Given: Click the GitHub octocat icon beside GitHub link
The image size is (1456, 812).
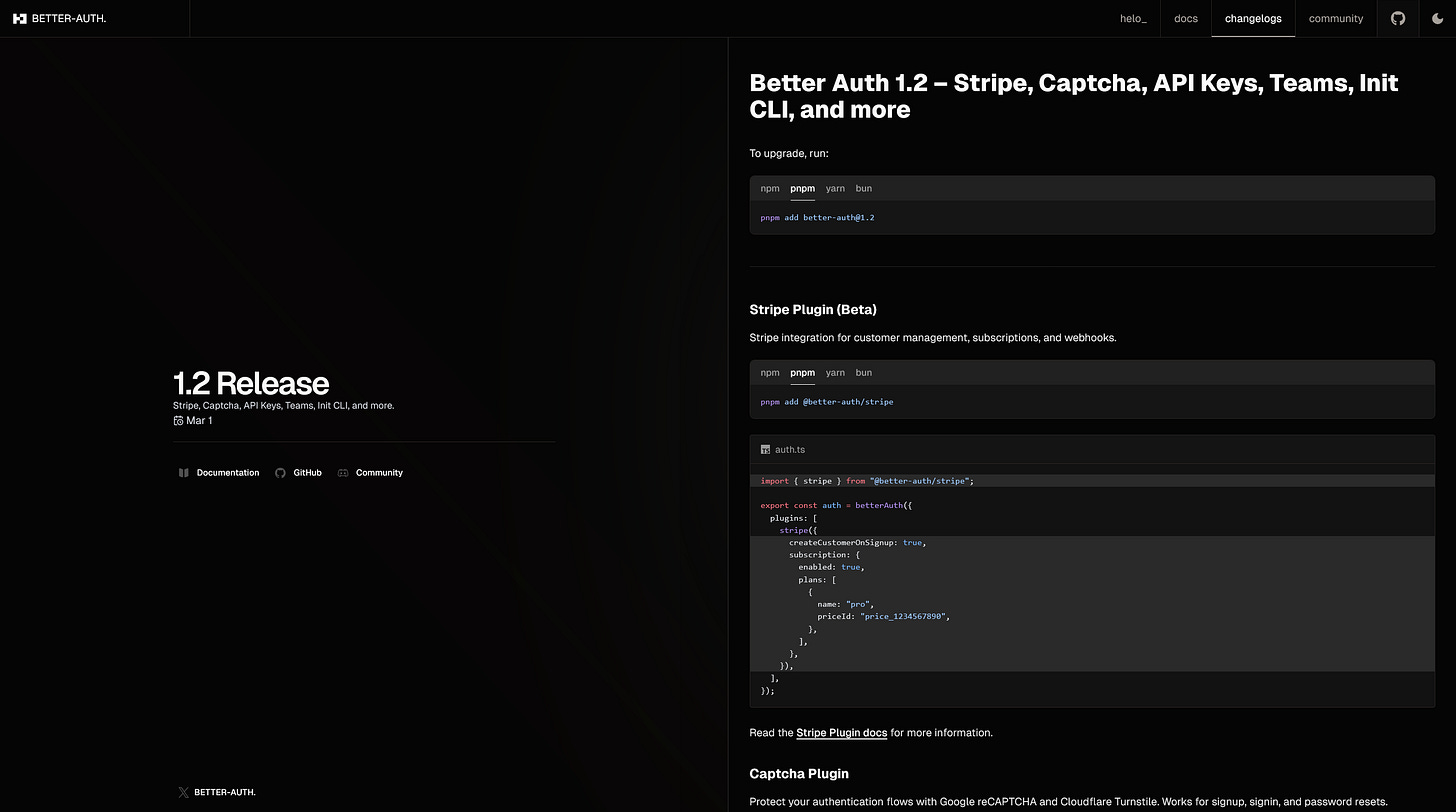Looking at the screenshot, I should [x=280, y=473].
